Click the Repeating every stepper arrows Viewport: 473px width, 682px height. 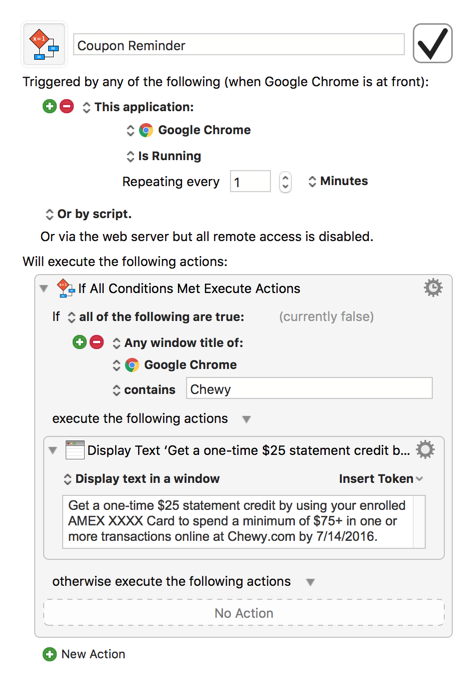[285, 181]
